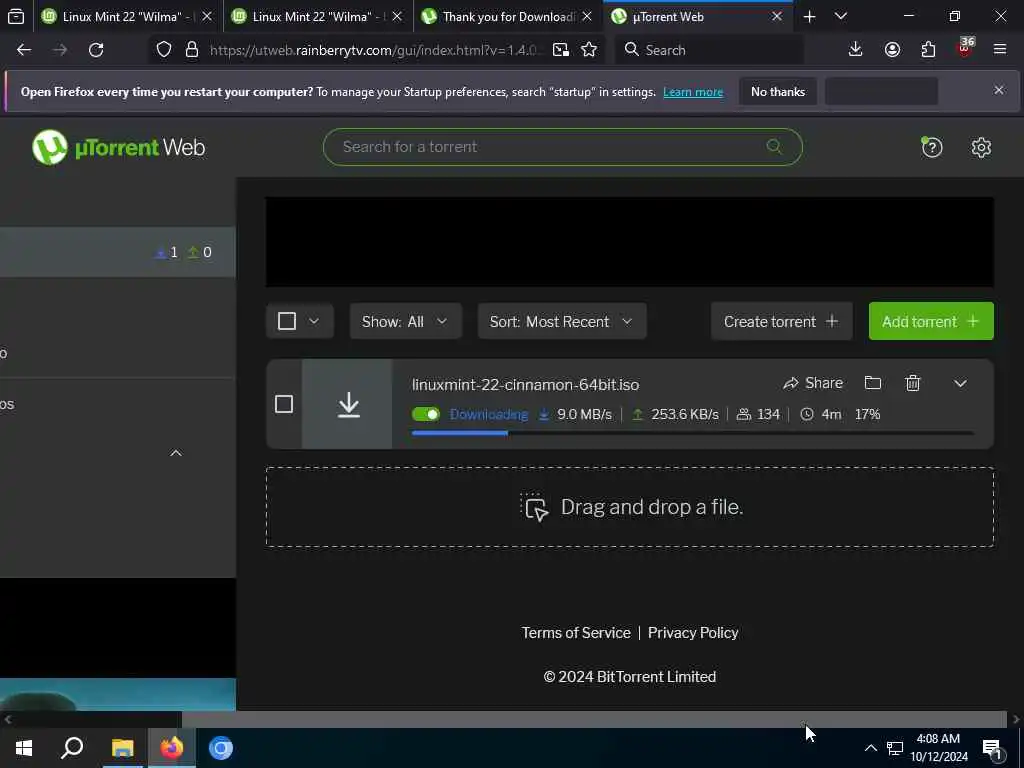The height and width of the screenshot is (768, 1024).
Task: Bookmark this page with the star
Action: 589,50
